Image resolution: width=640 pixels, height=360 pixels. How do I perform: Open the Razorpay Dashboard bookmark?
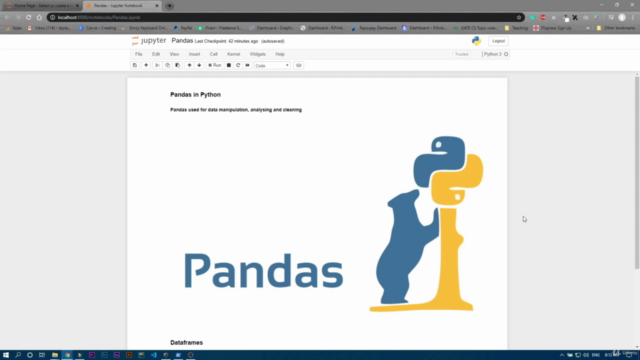coord(374,28)
